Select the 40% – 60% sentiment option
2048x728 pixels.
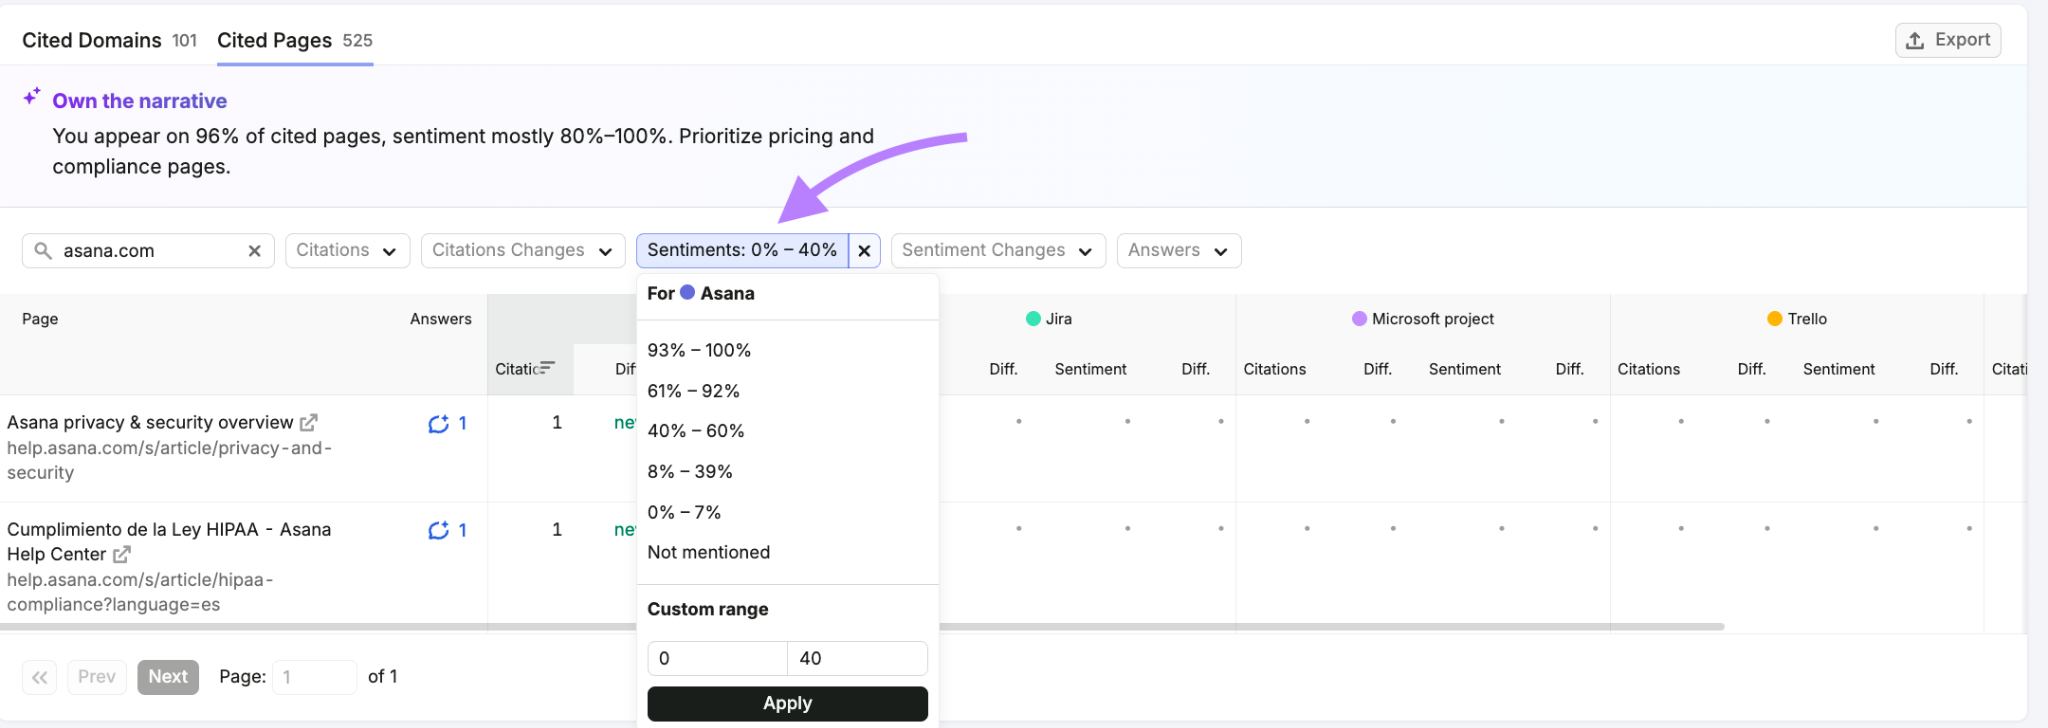click(788, 431)
